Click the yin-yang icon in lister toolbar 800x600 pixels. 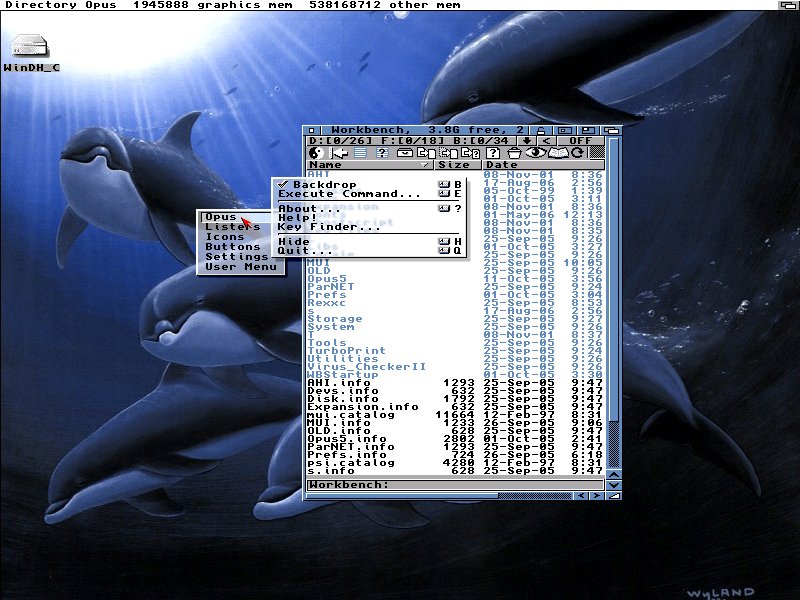pyautogui.click(x=316, y=153)
